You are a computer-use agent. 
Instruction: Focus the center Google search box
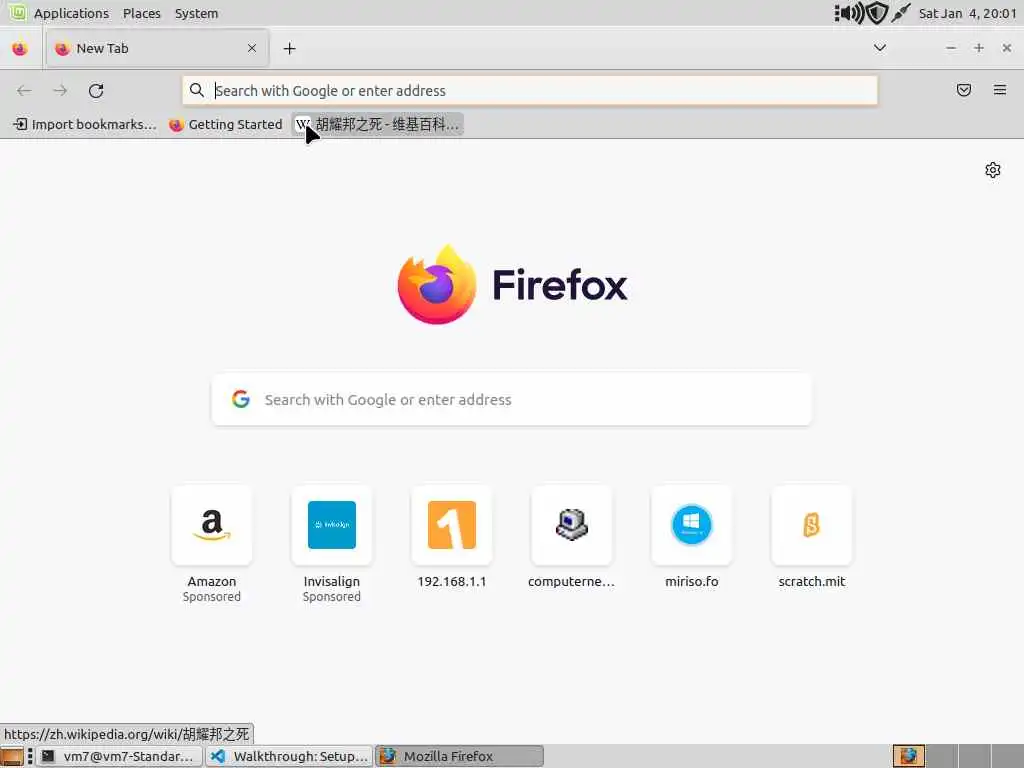pos(512,400)
